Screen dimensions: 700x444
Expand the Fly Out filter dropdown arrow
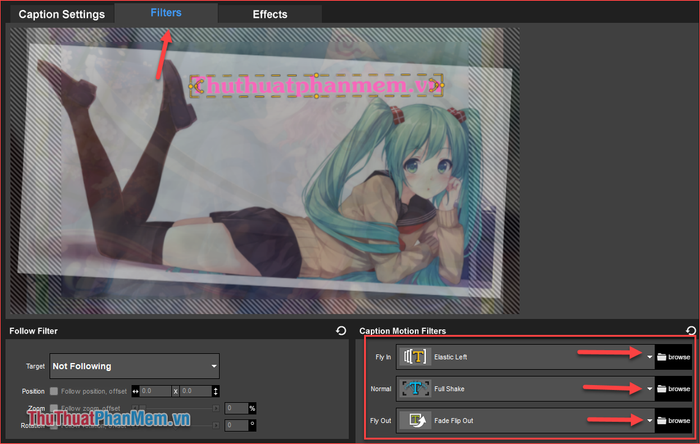[x=650, y=420]
